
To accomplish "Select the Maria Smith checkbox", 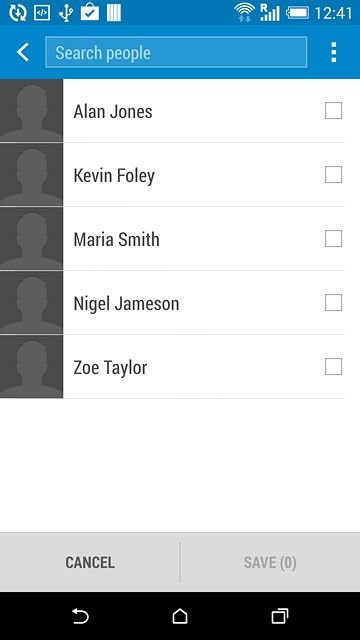I will [x=333, y=239].
